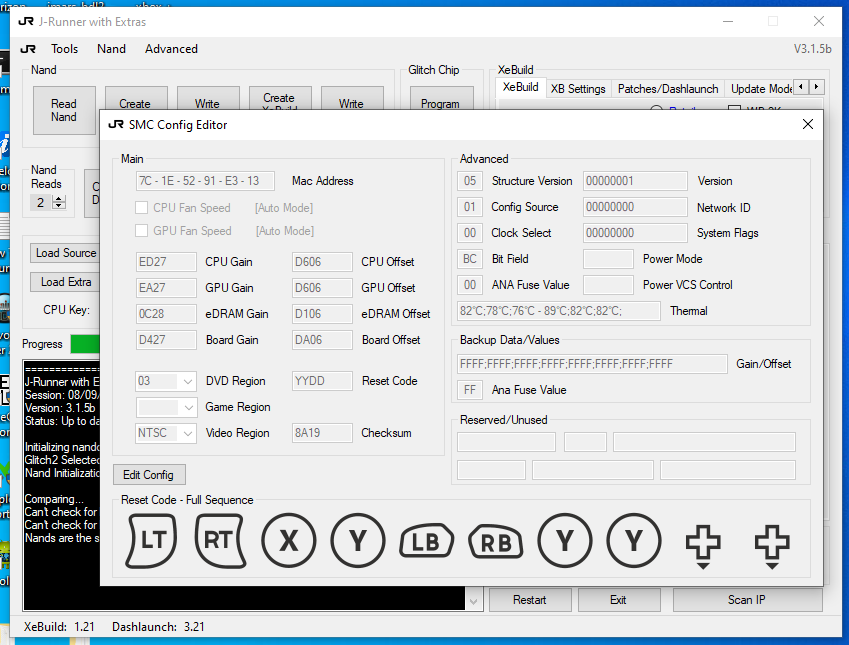The width and height of the screenshot is (849, 645).
Task: Click the JR logo in J-Runner menu bar
Action: point(28,49)
